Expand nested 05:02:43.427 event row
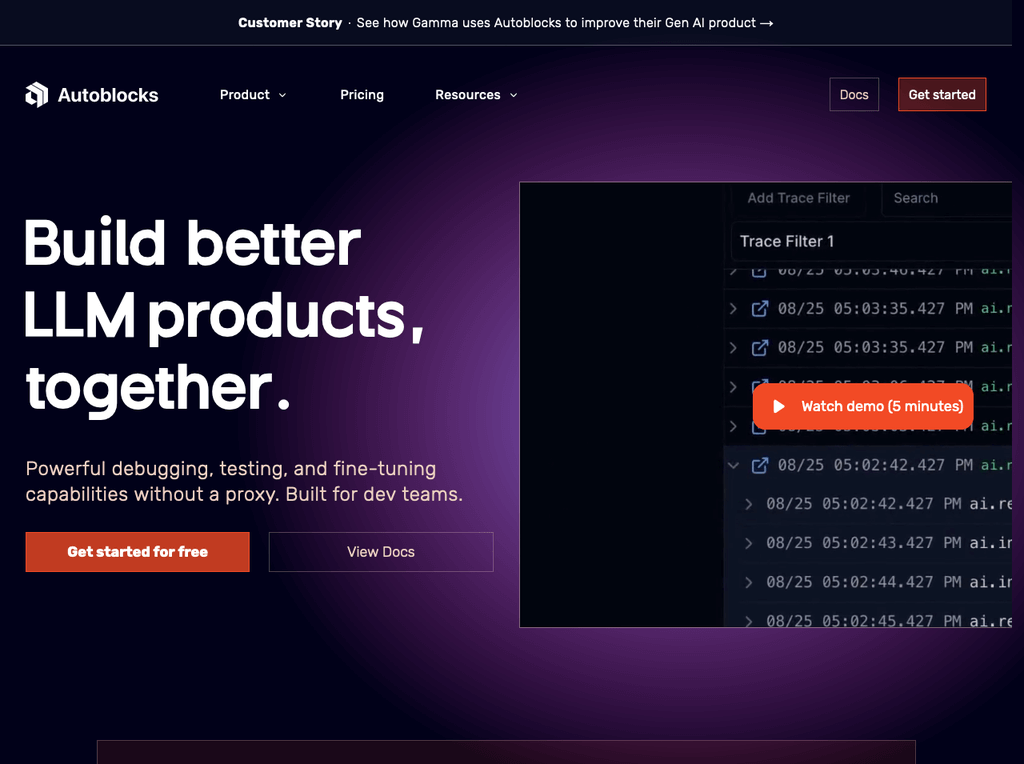This screenshot has width=1024, height=764. (748, 543)
